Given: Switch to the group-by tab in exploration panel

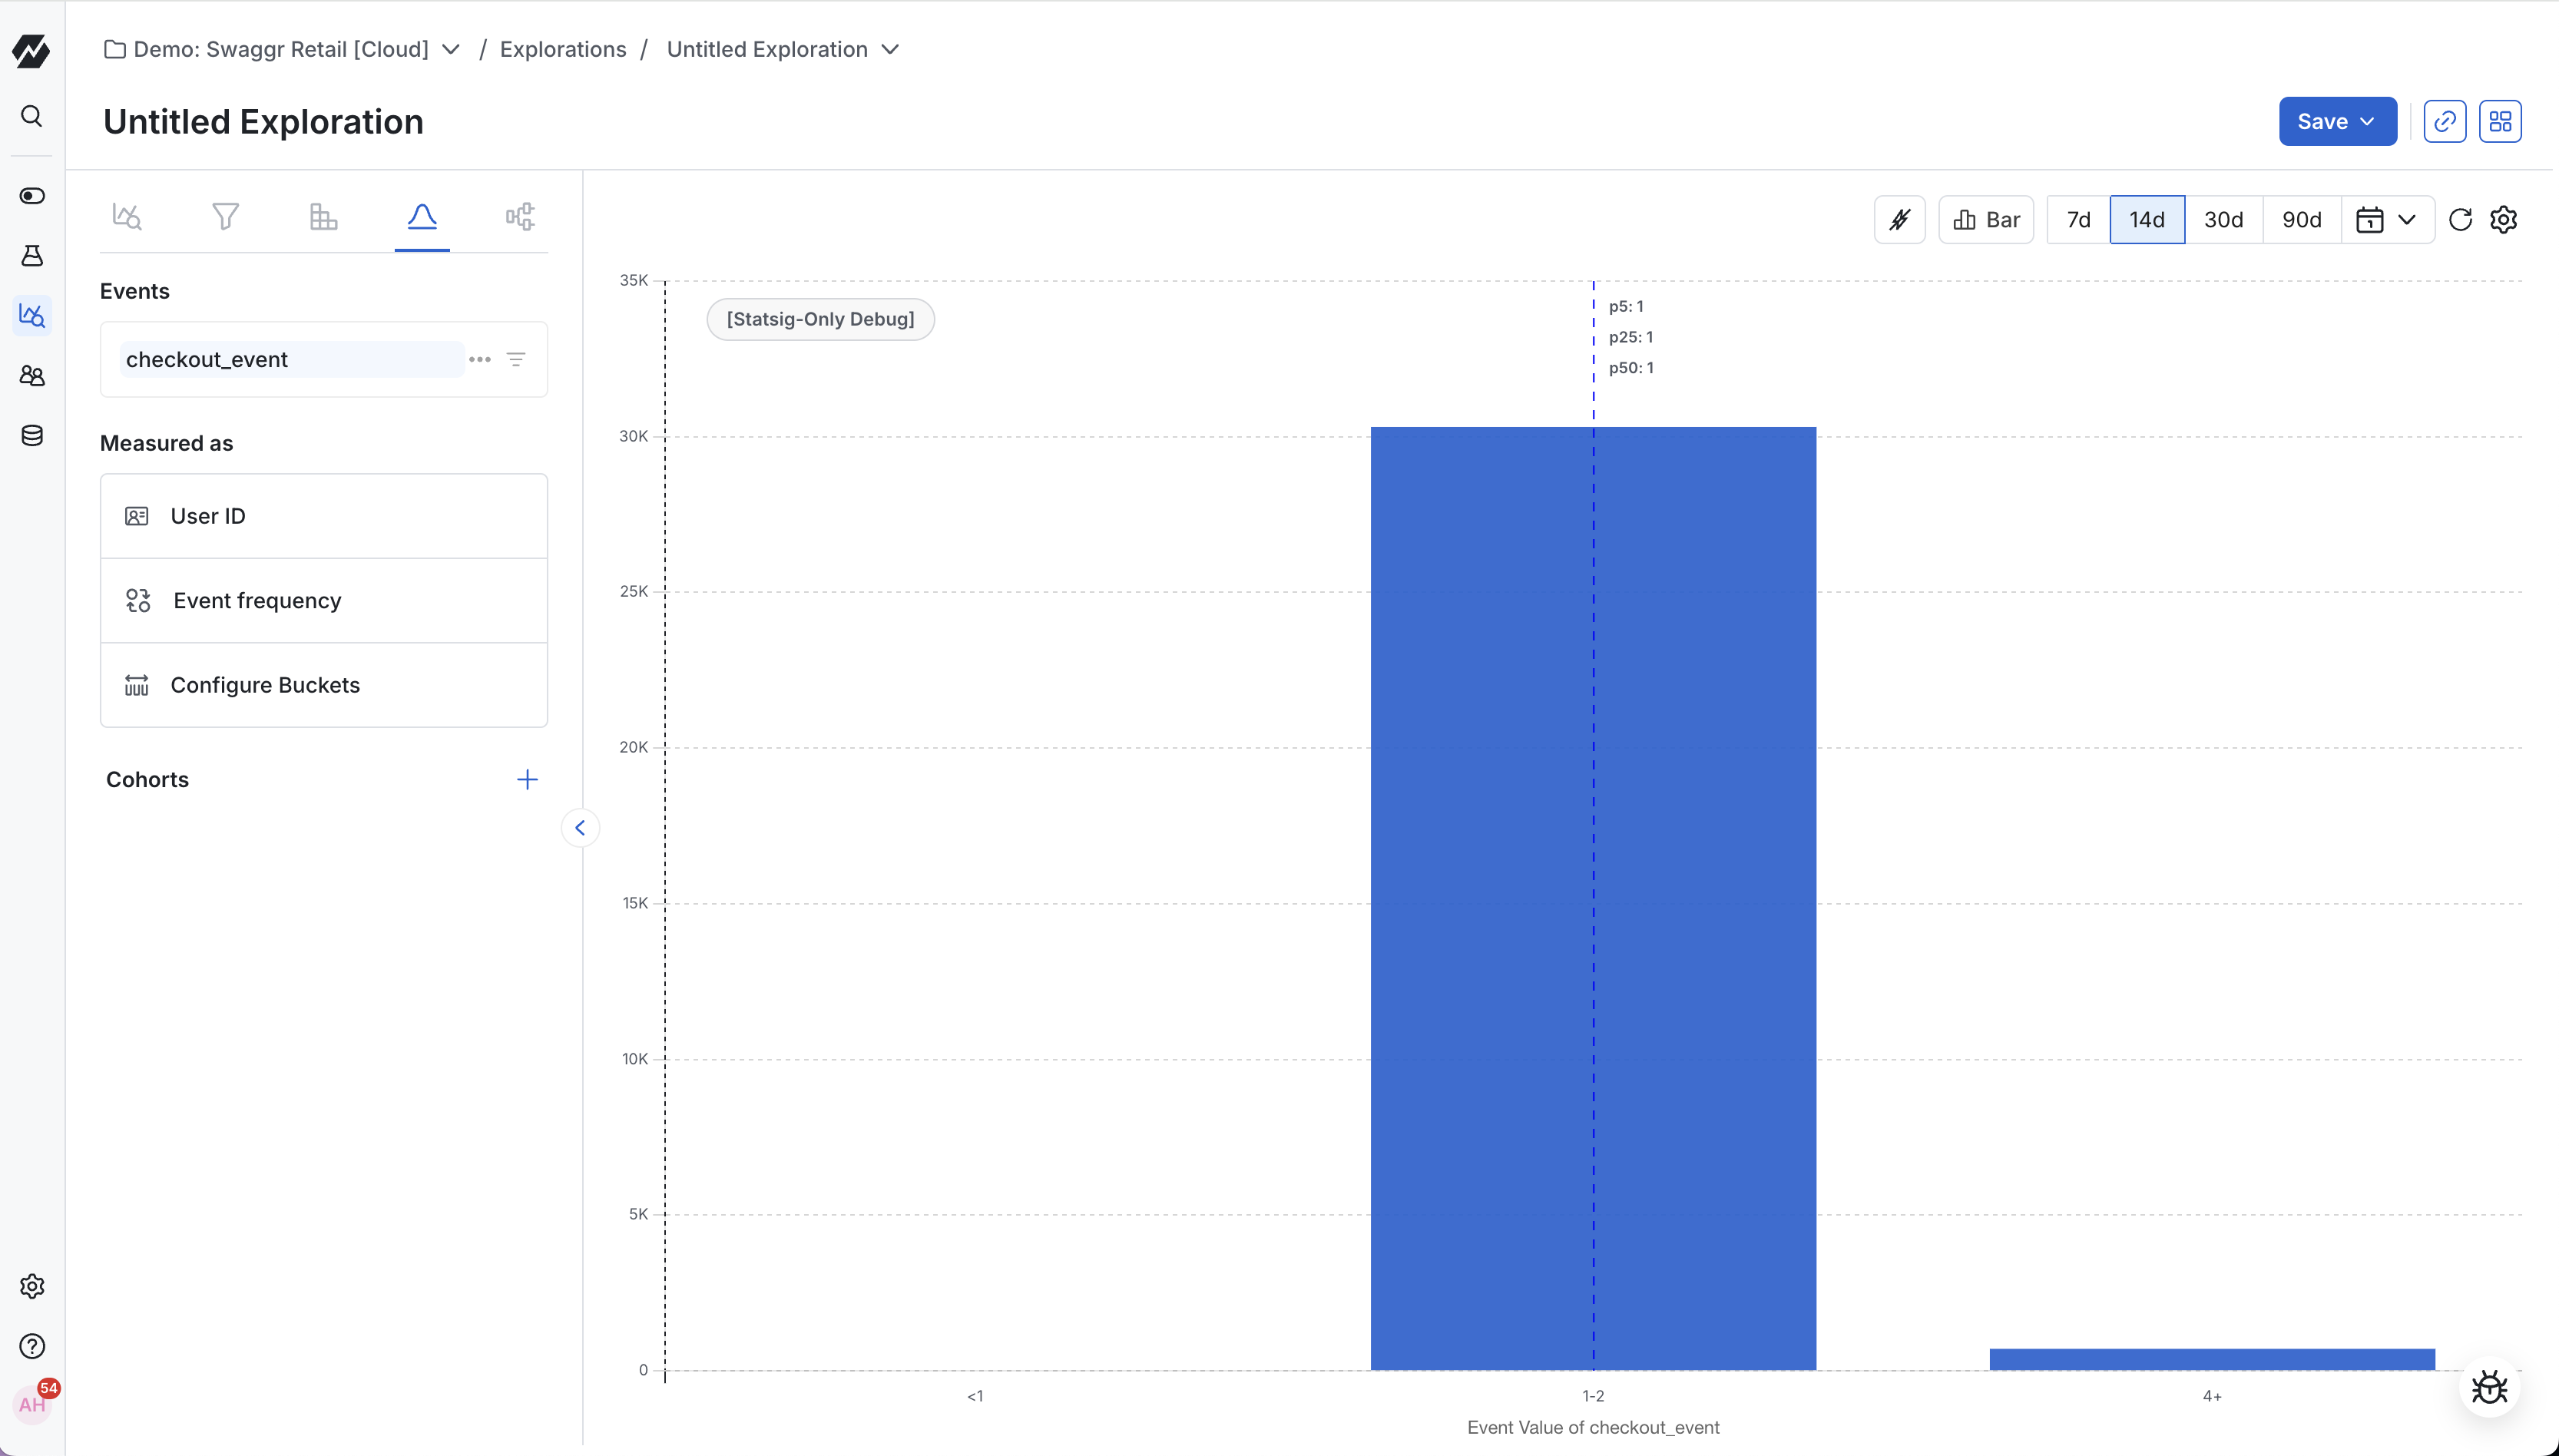Looking at the screenshot, I should click(x=322, y=216).
